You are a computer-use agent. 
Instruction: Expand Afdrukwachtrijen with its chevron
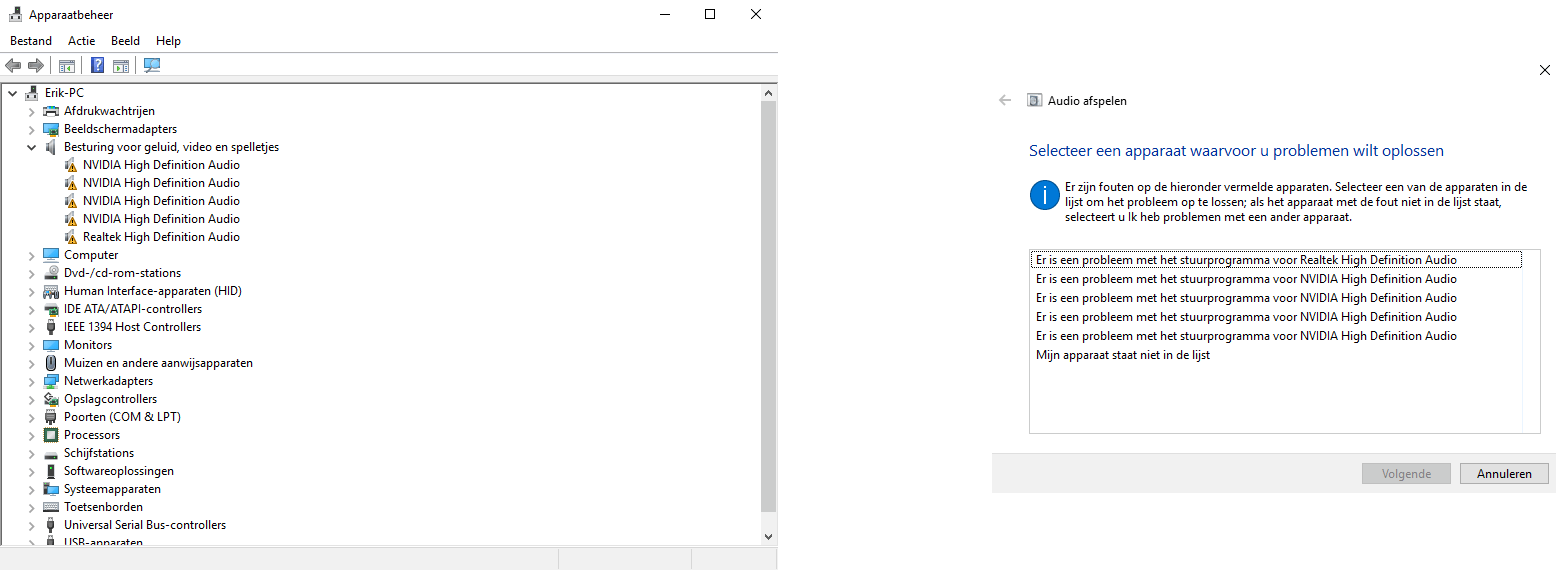(31, 111)
